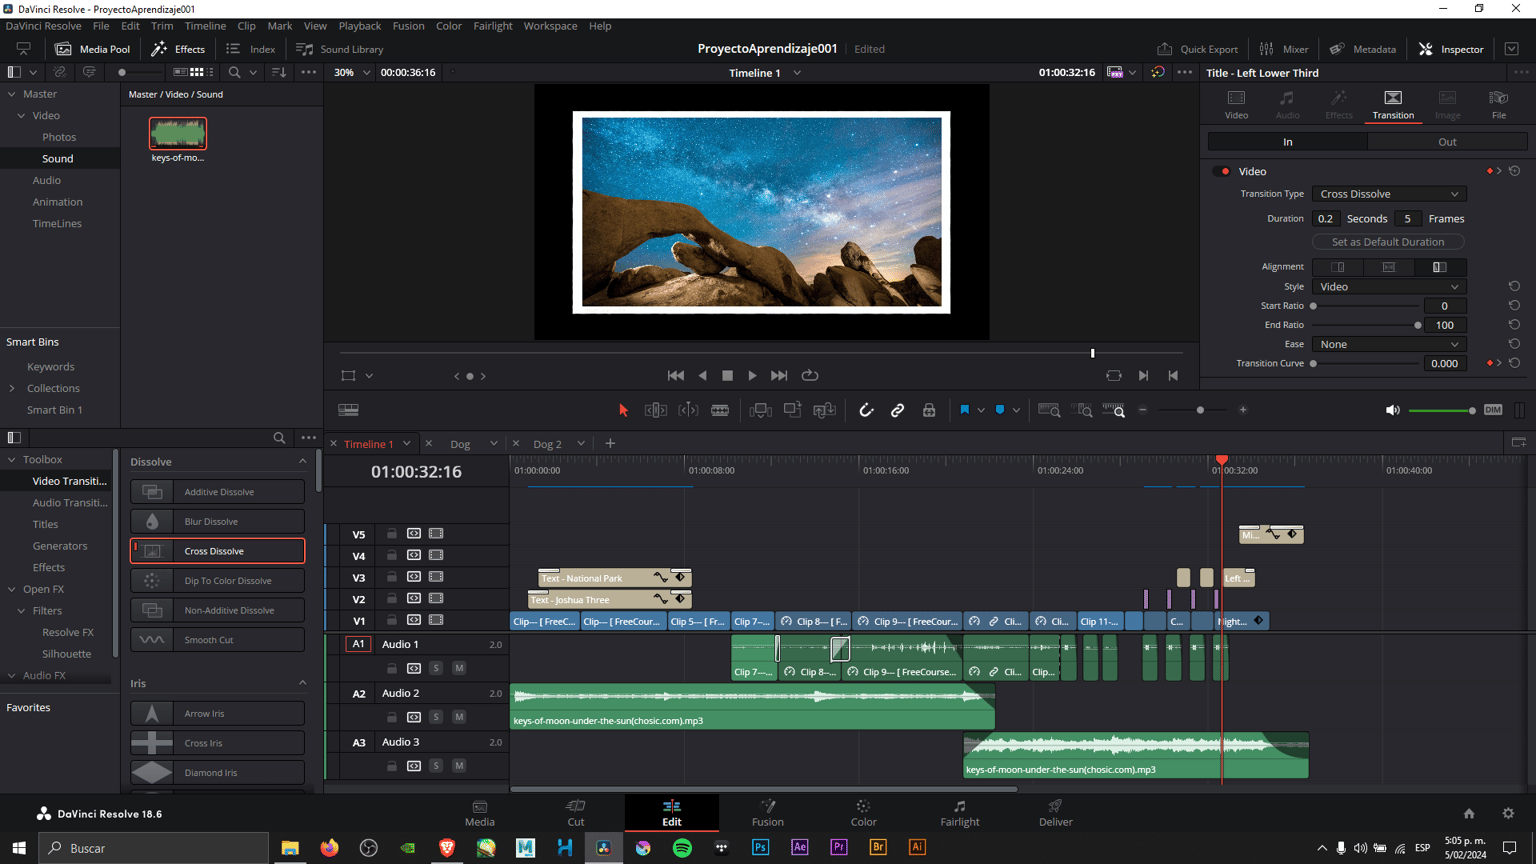The image size is (1536, 864).
Task: Open the Ease dropdown
Action: pos(1388,344)
